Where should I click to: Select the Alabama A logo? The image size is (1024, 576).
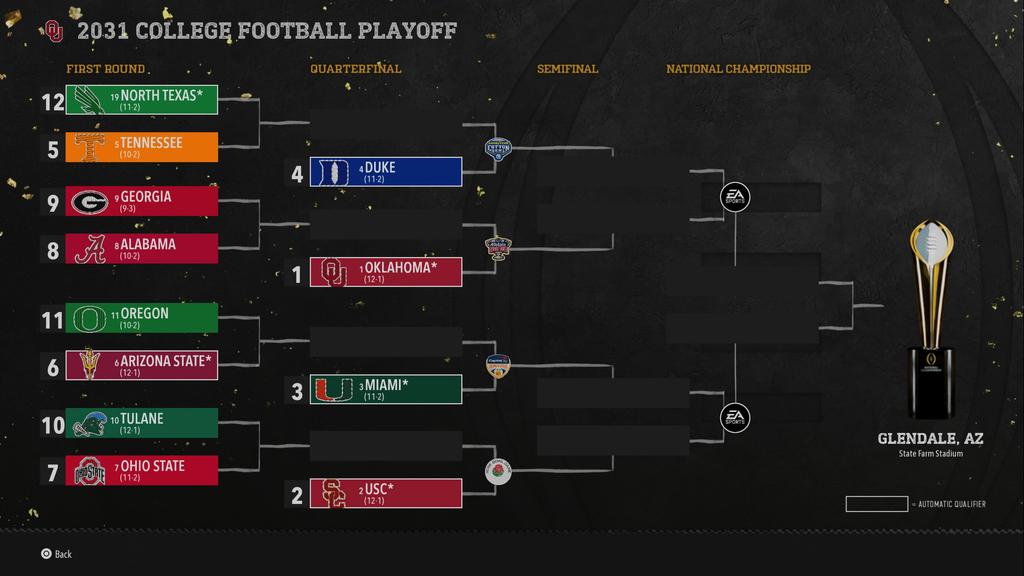coord(89,249)
